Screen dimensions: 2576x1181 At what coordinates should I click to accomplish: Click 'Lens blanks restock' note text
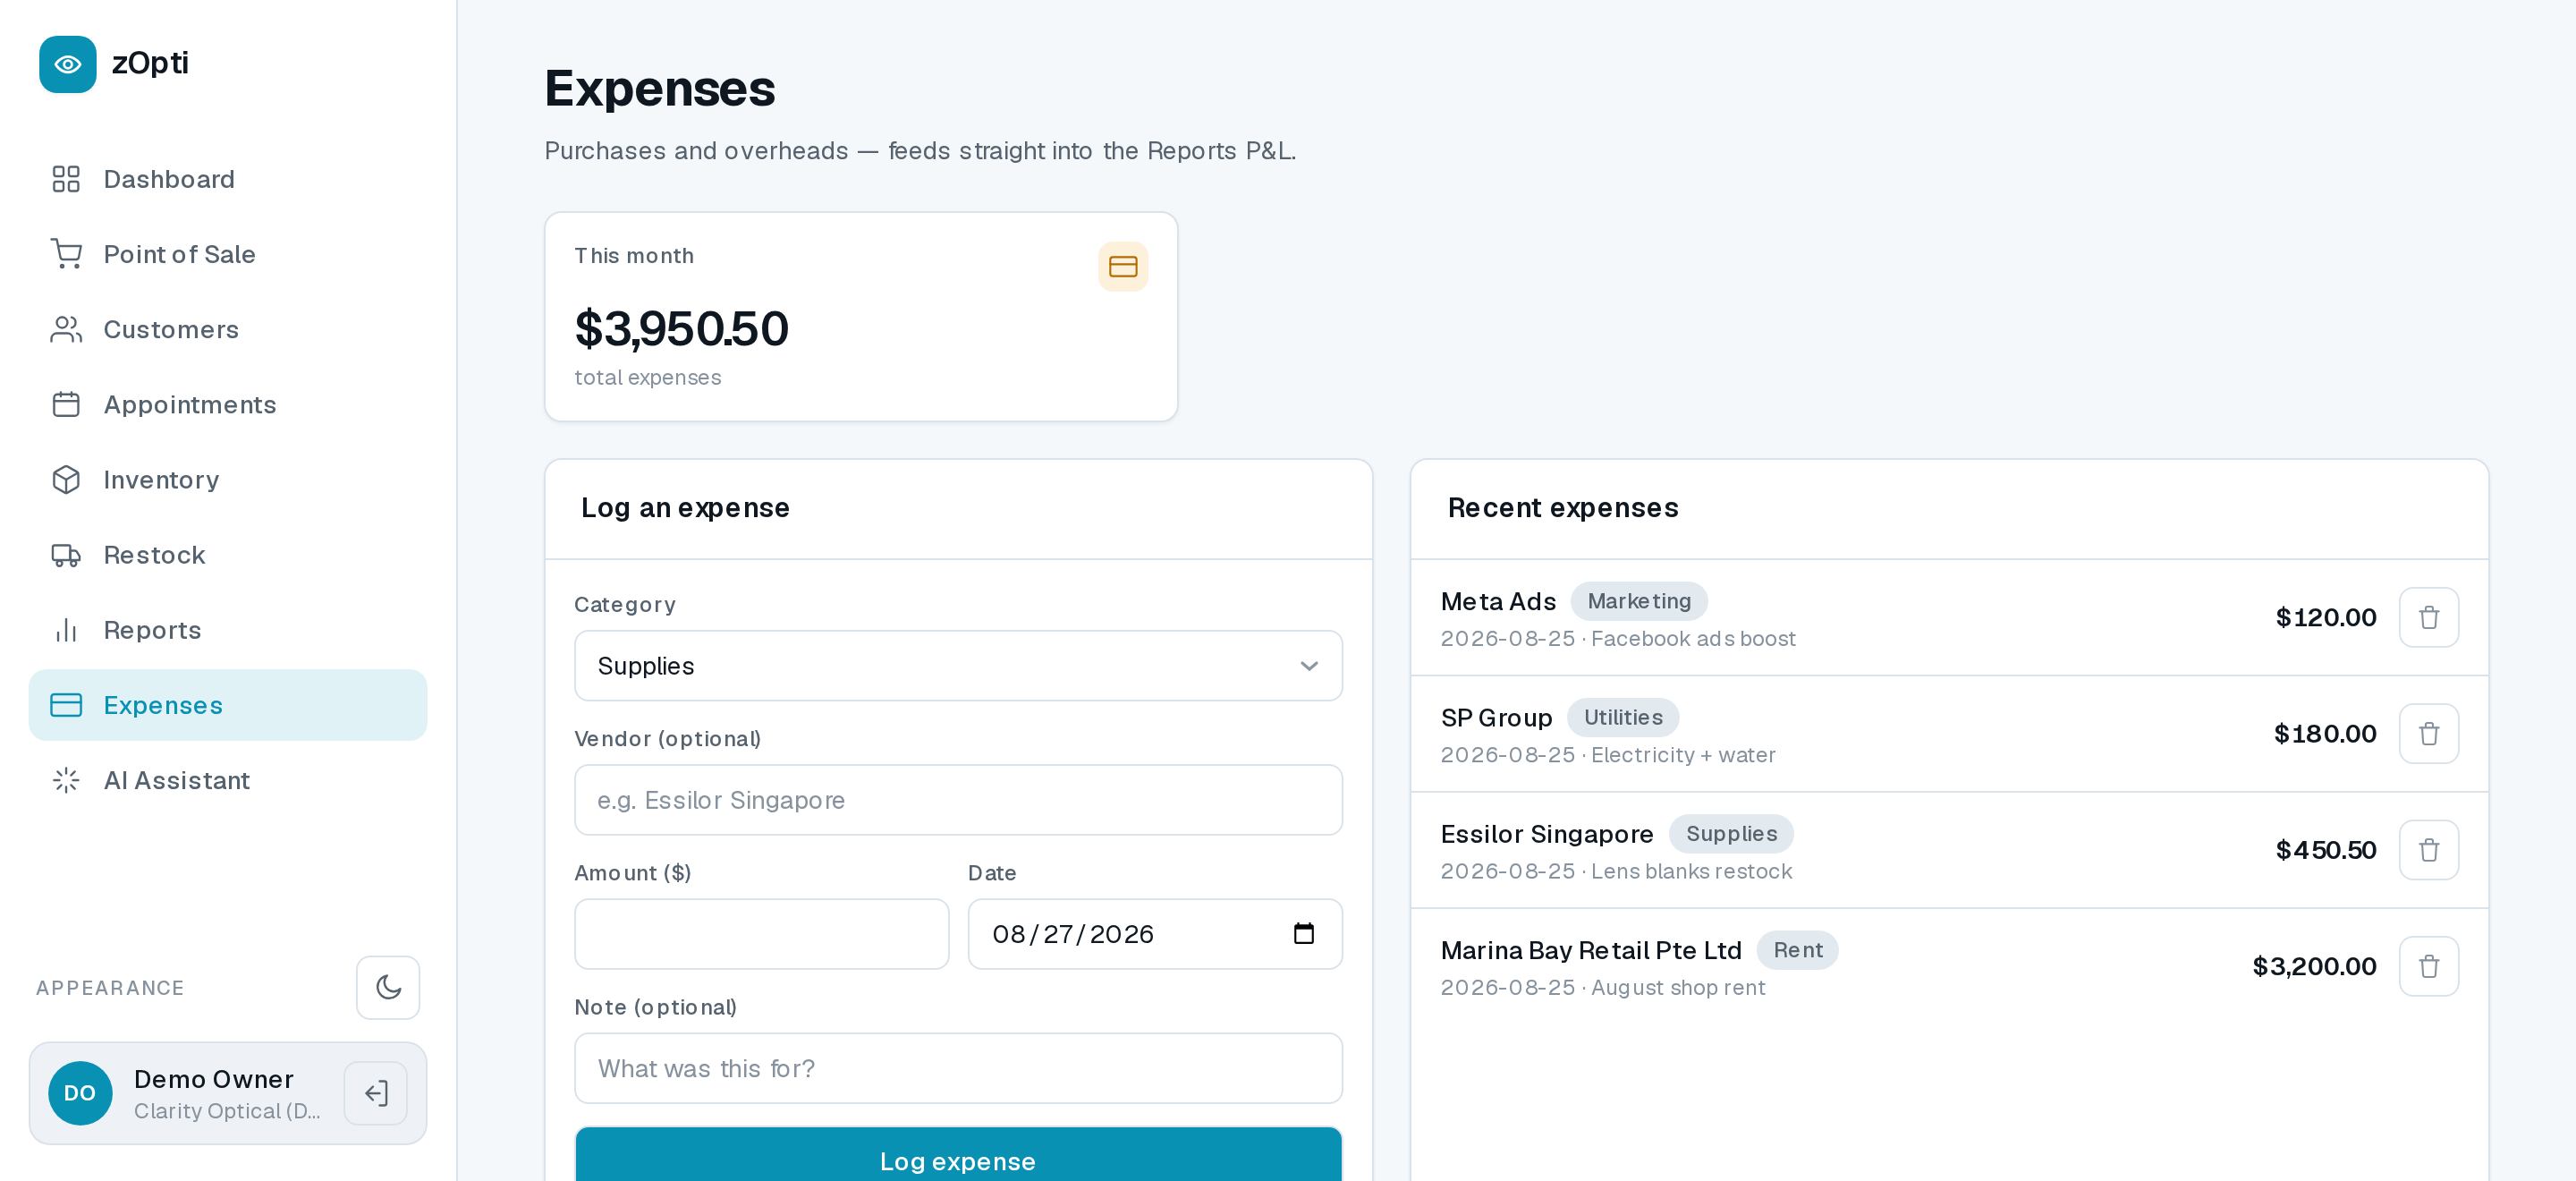[1691, 871]
